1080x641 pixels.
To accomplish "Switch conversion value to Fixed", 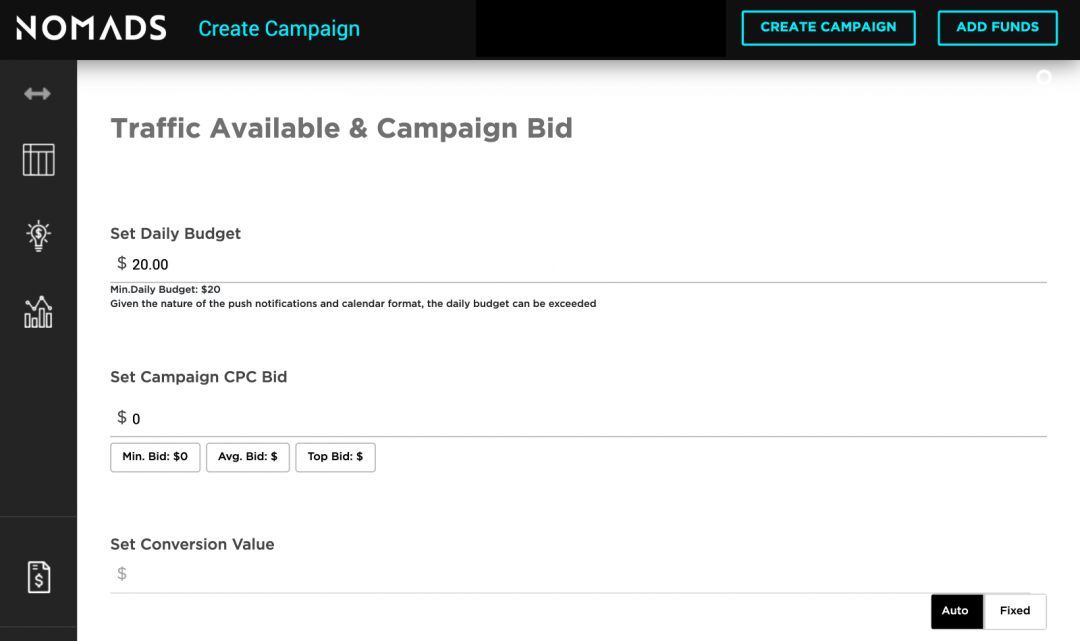I will 1015,611.
